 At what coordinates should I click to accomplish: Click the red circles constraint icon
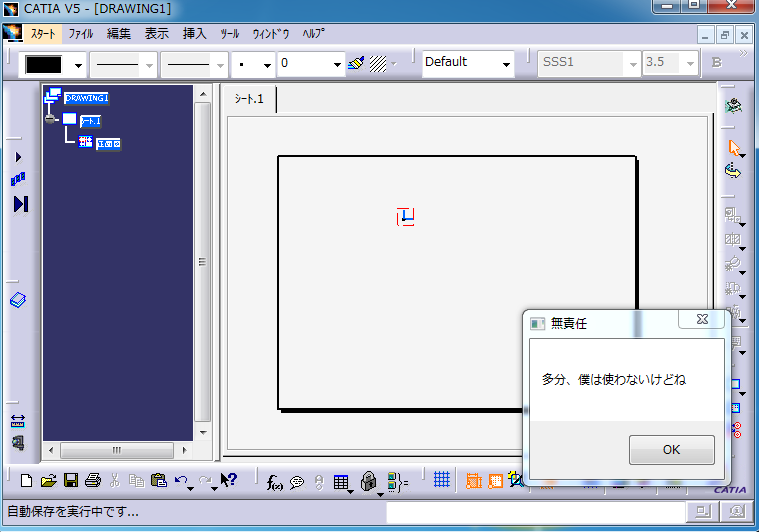click(x=737, y=430)
